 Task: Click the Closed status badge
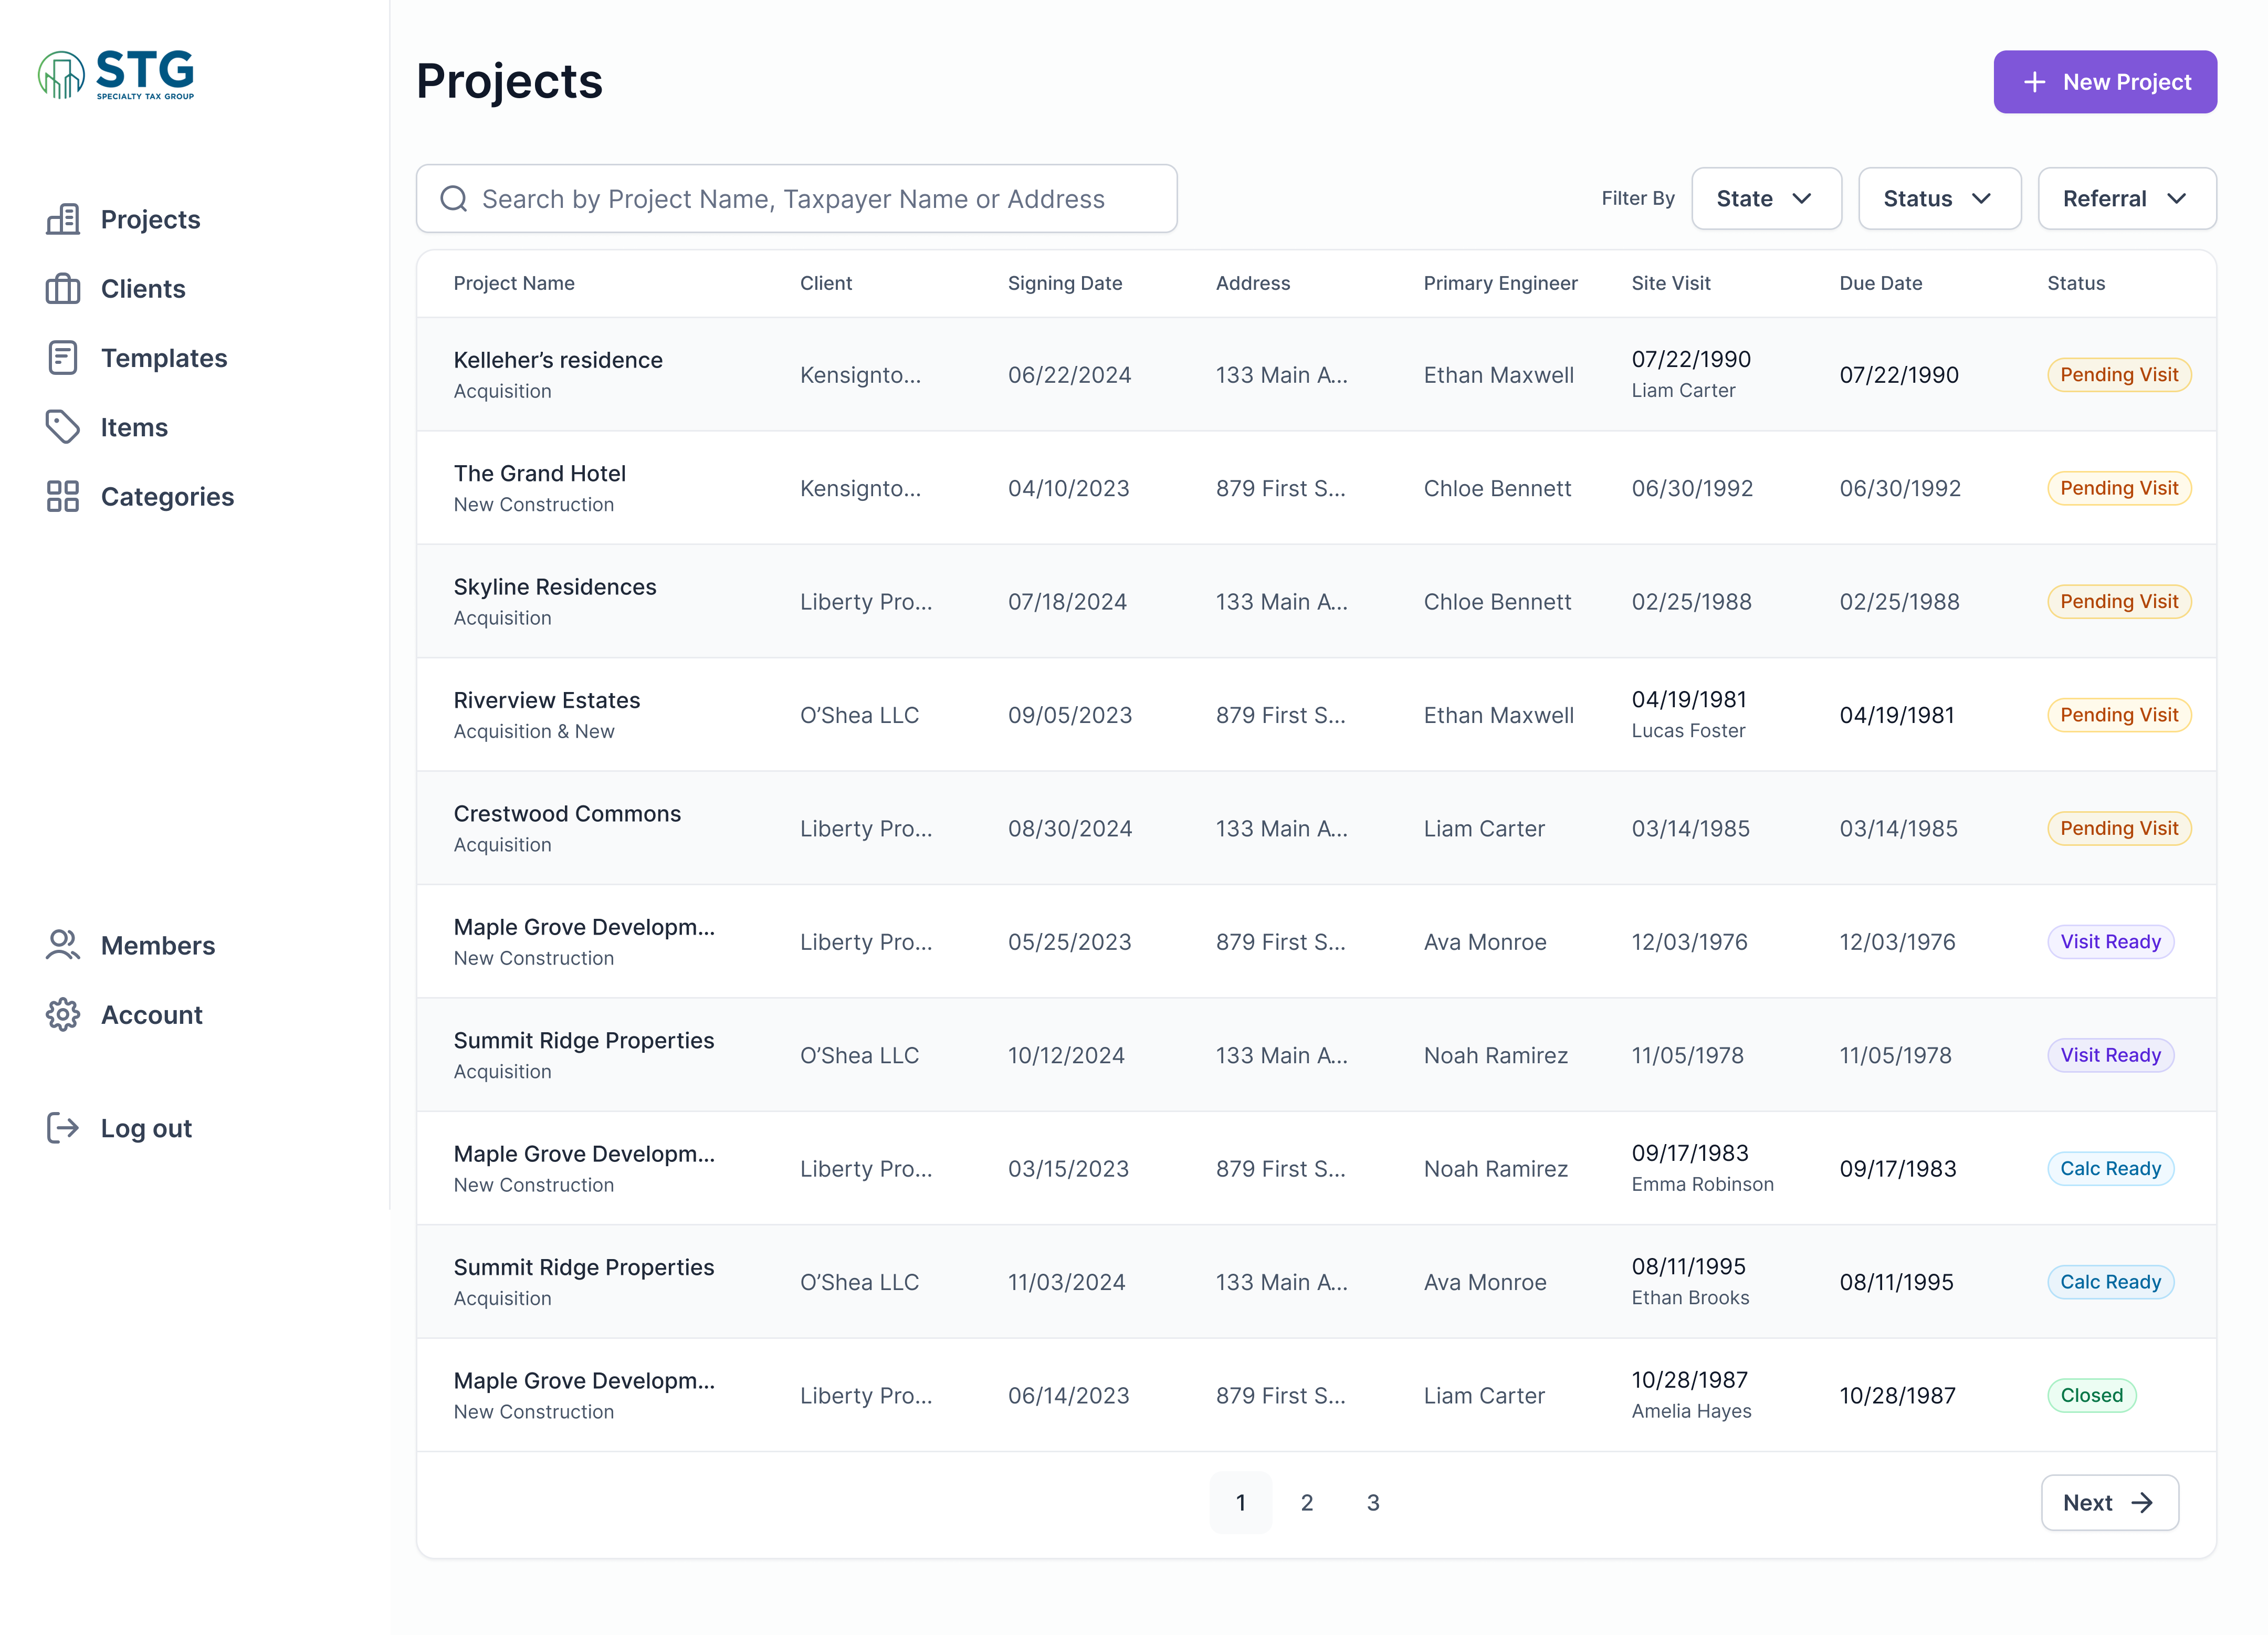[2091, 1395]
